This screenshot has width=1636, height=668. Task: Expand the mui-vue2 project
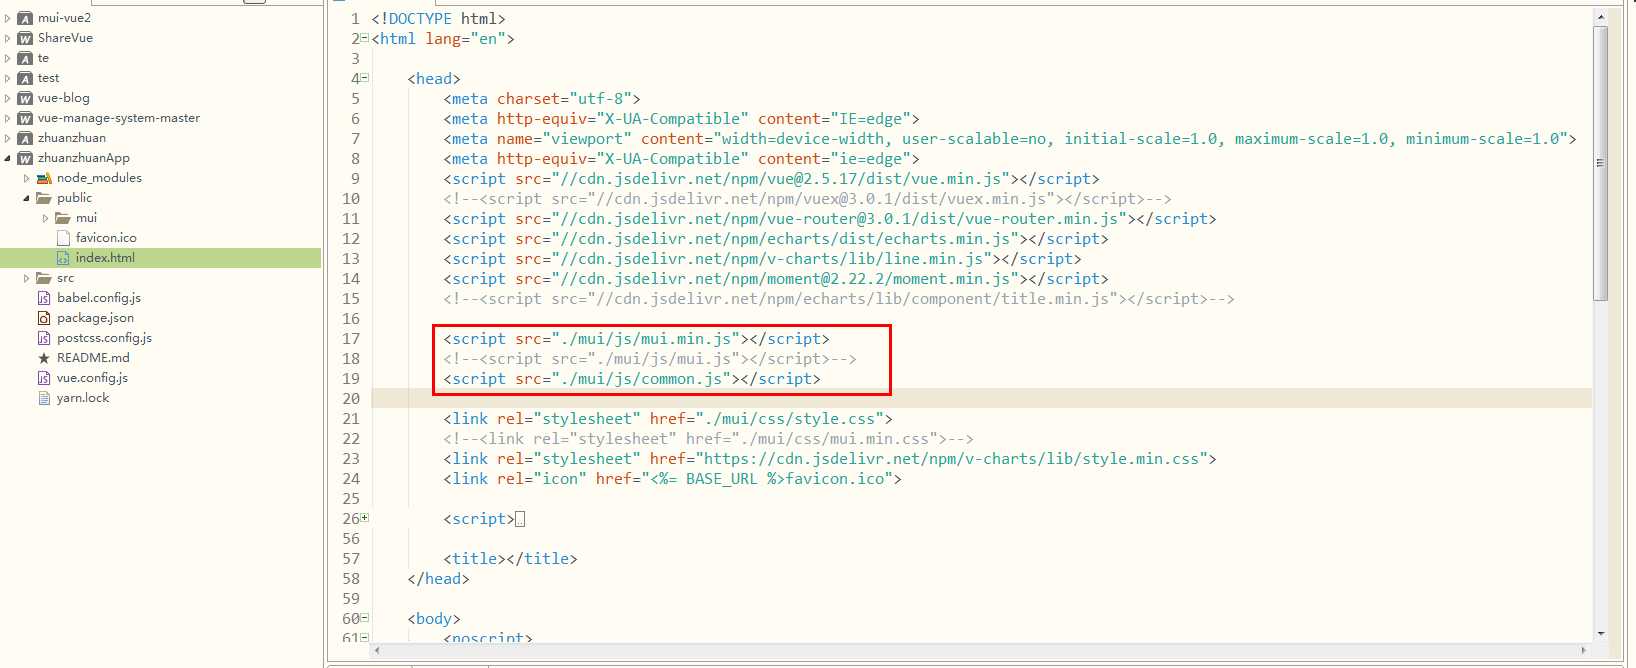[8, 18]
